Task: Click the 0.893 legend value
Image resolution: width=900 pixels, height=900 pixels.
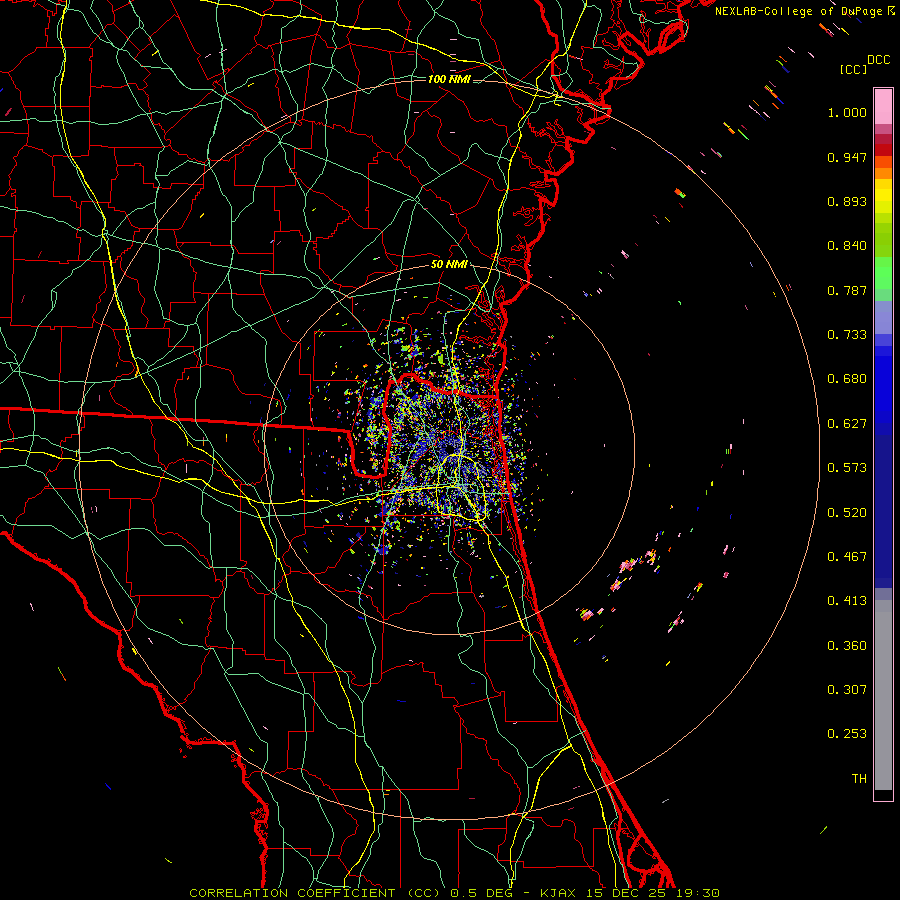Action: tap(847, 201)
